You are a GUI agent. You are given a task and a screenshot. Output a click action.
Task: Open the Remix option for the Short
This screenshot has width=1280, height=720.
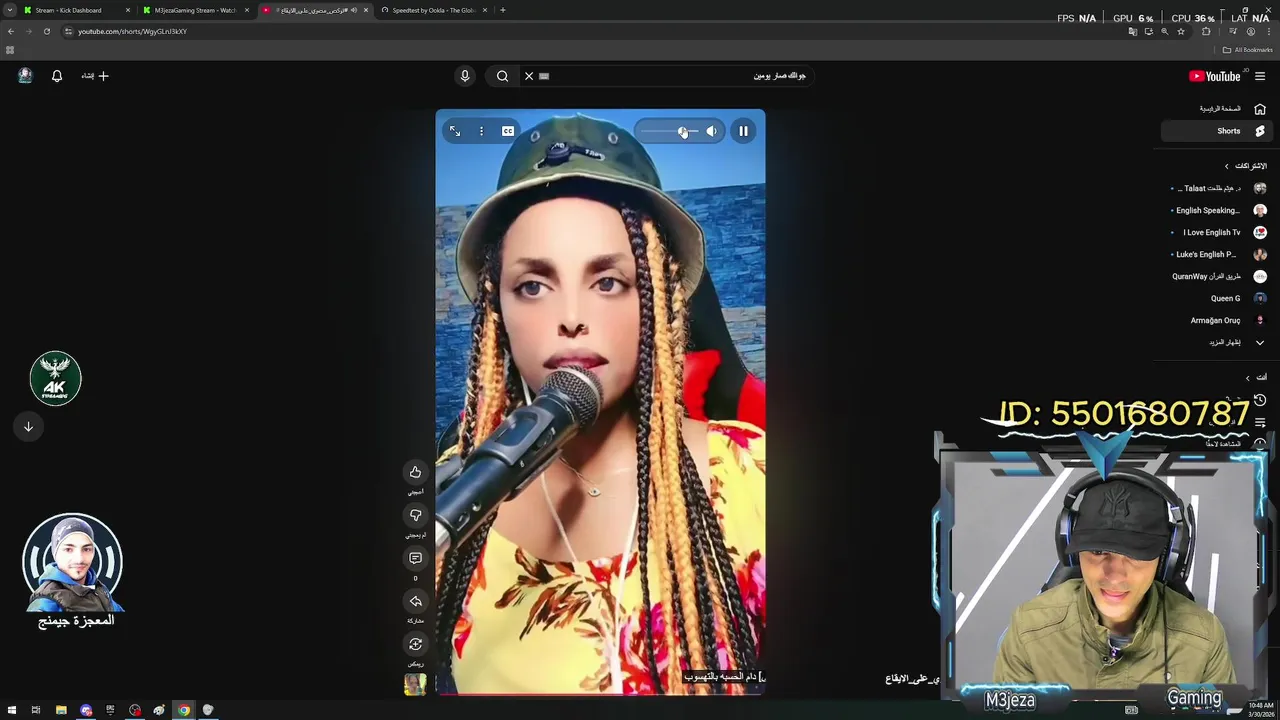415,644
